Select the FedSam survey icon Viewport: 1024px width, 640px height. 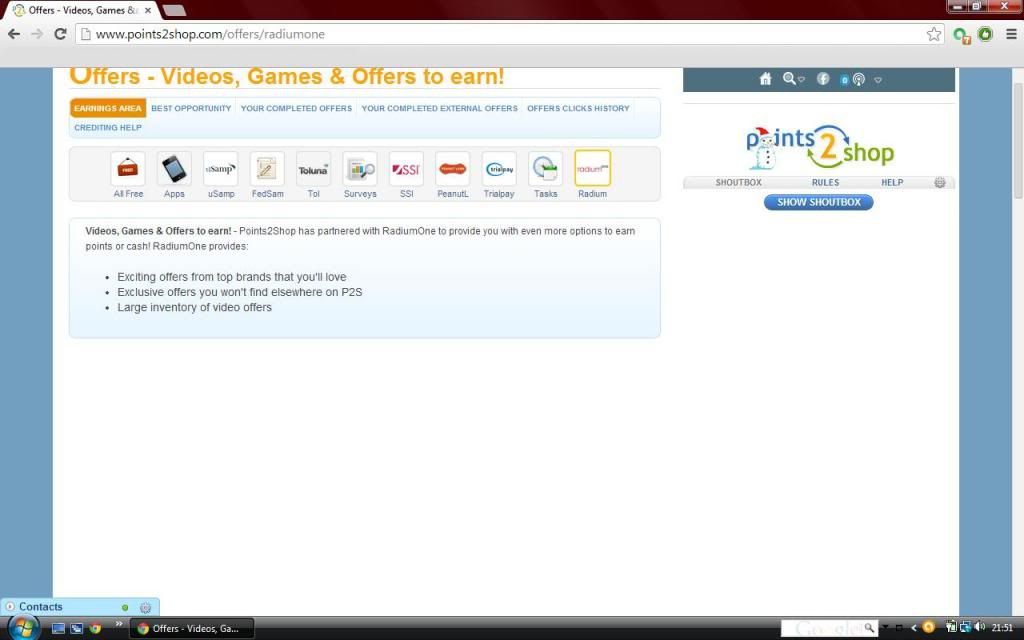click(x=267, y=168)
